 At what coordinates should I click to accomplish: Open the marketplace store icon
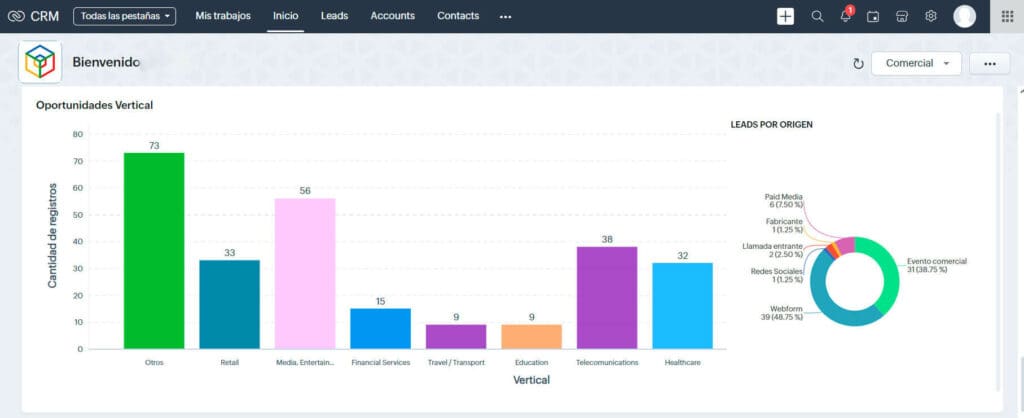(x=902, y=16)
